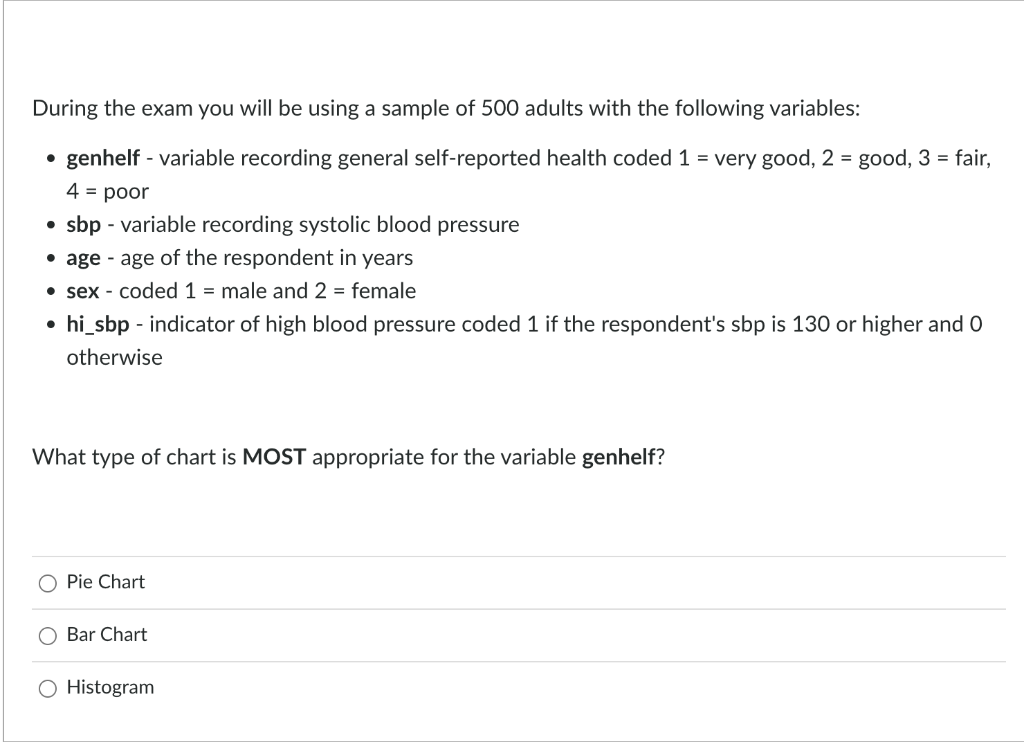Click the number 130 in hi_sbp description

coord(810,325)
